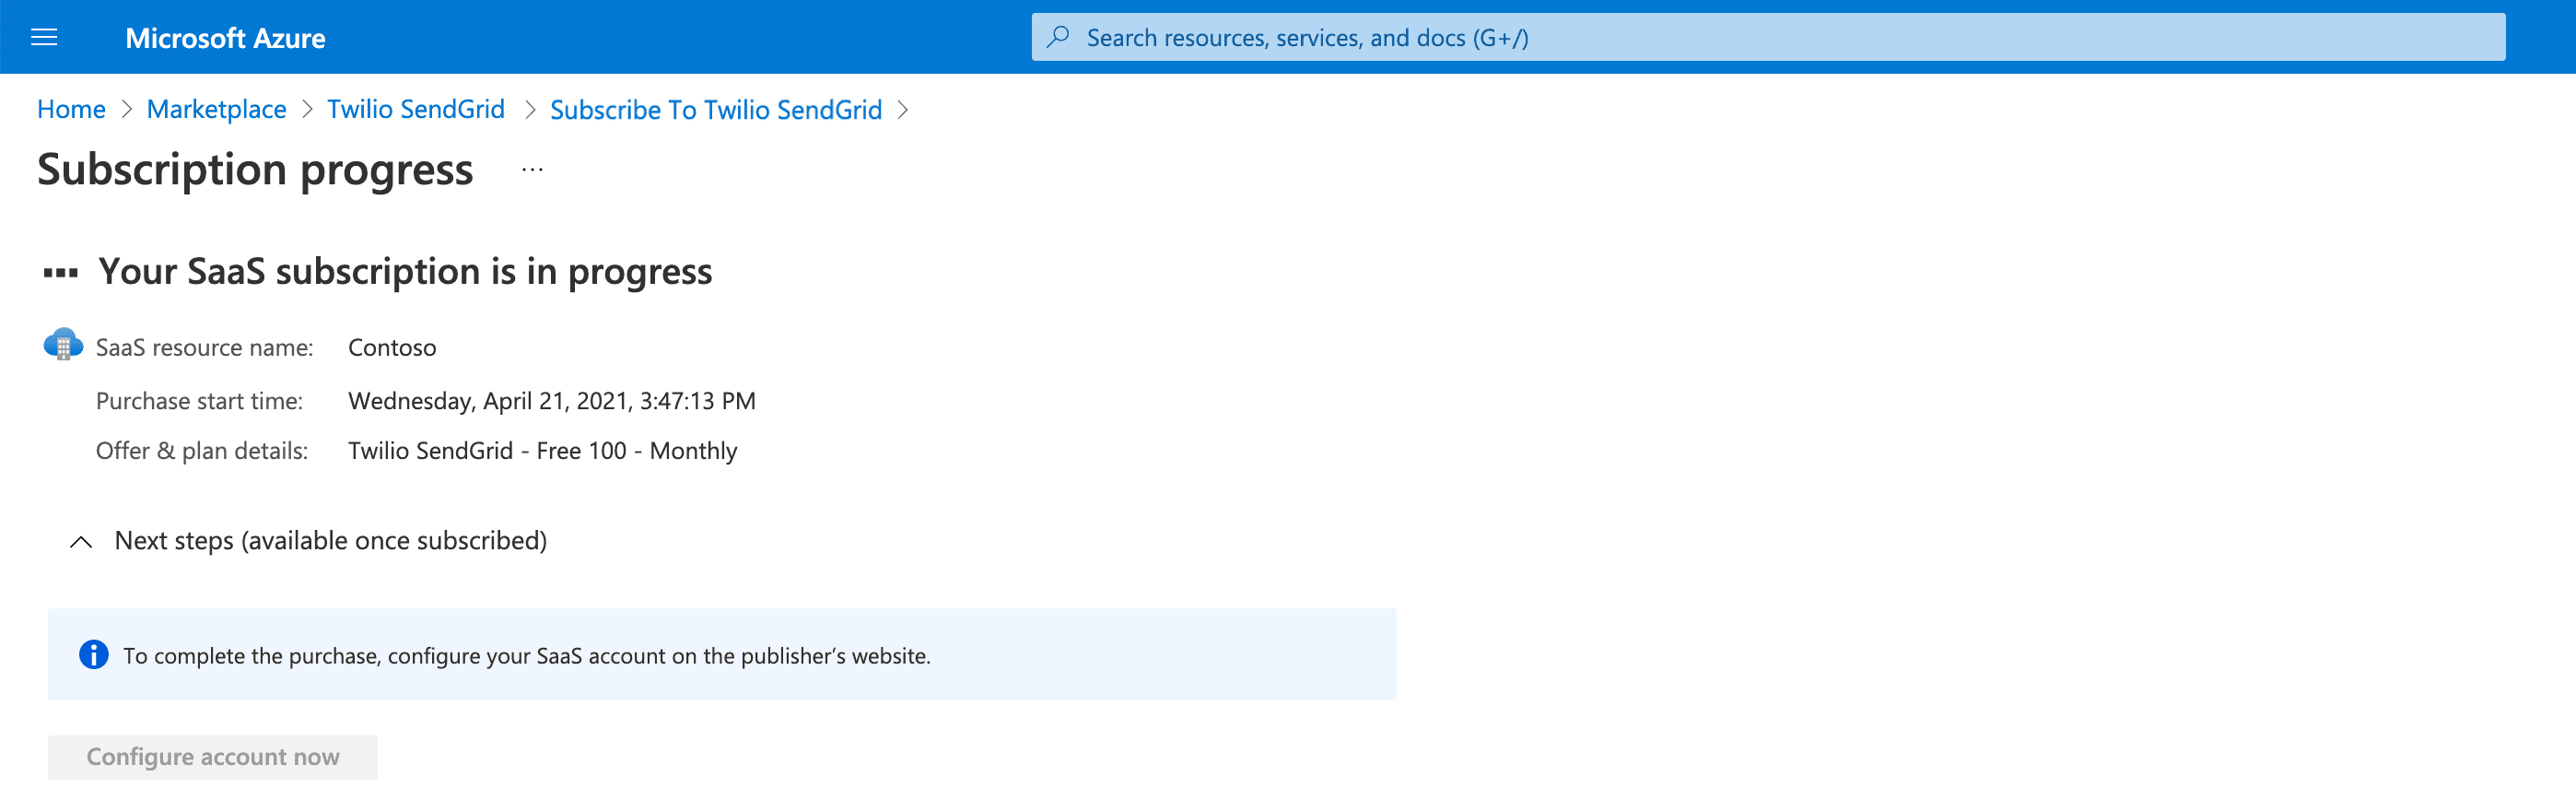Click the Contoso resource name value
The image size is (2576, 800).
[392, 348]
